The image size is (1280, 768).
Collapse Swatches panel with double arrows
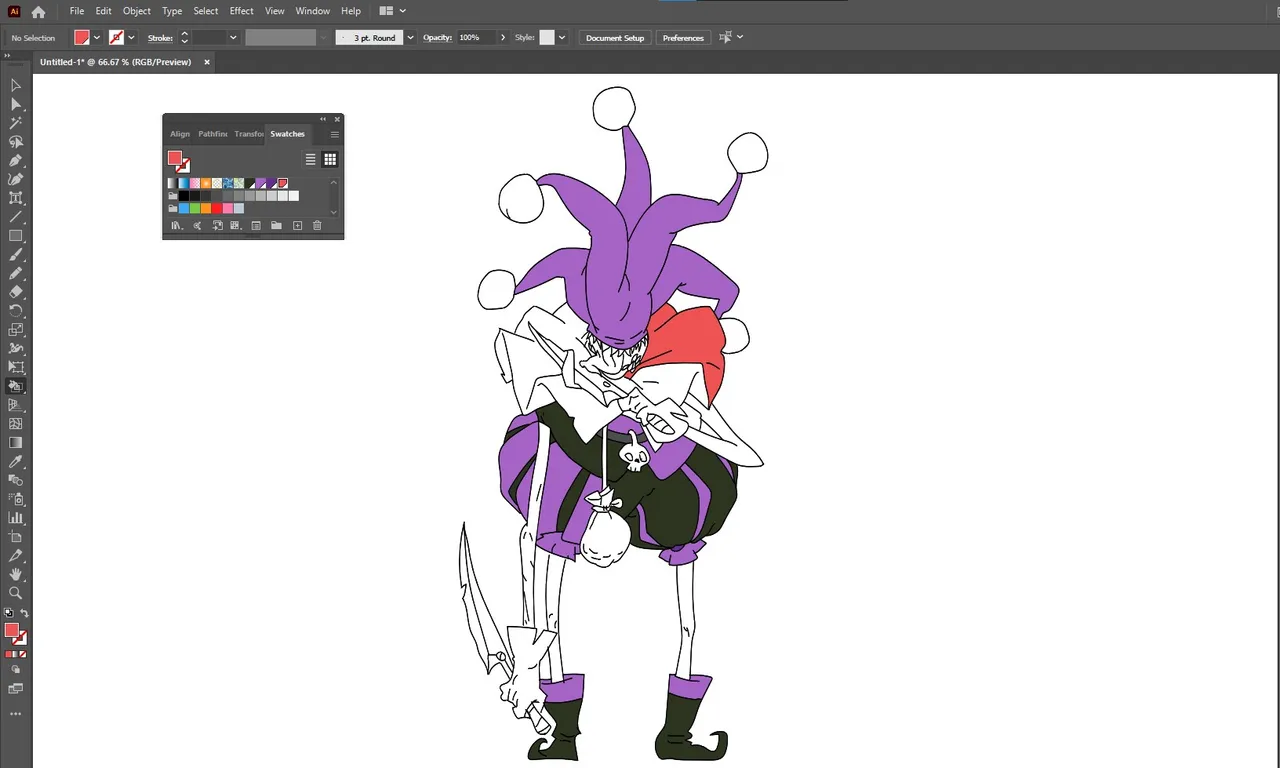click(x=323, y=119)
